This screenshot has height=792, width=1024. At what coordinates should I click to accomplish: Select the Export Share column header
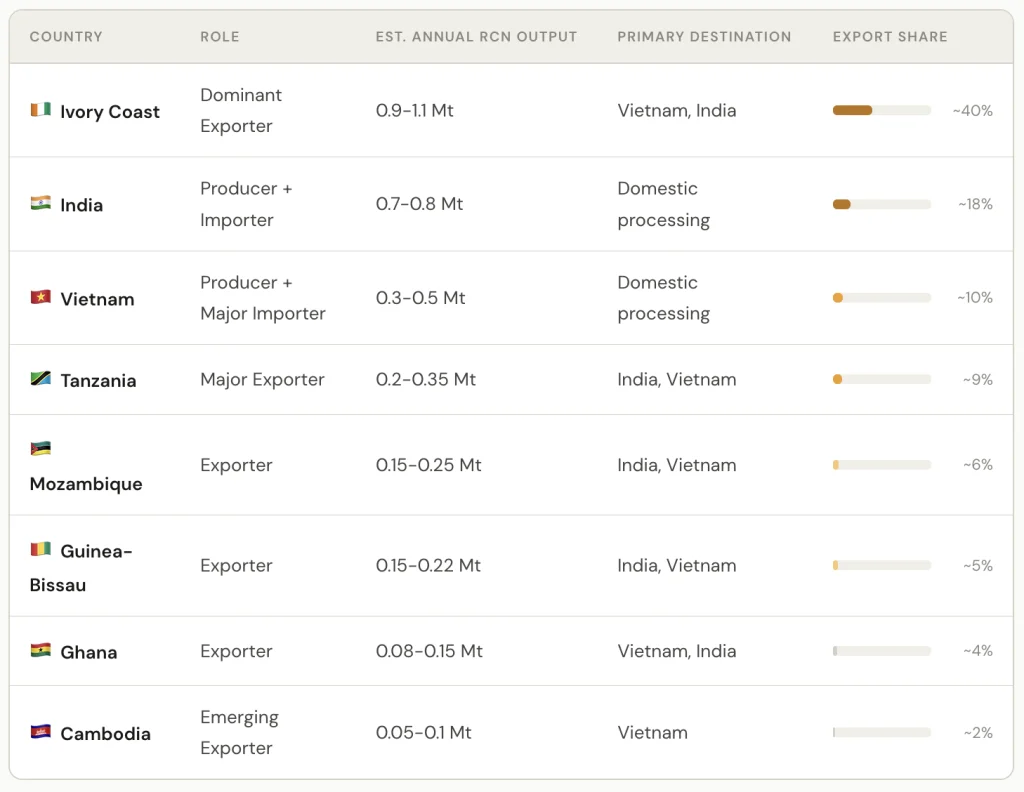click(x=889, y=37)
